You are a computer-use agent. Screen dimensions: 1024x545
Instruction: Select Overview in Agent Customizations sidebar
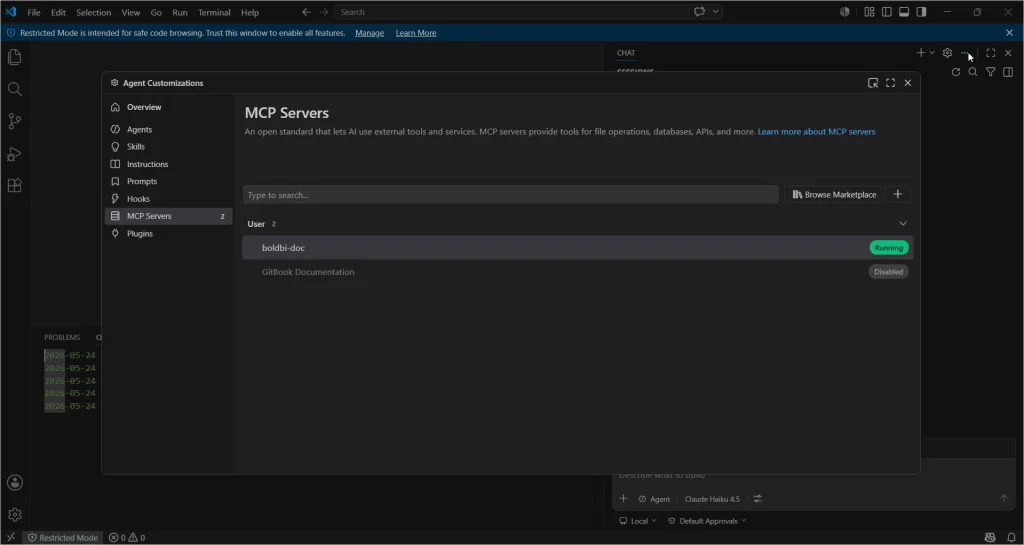coord(168,107)
